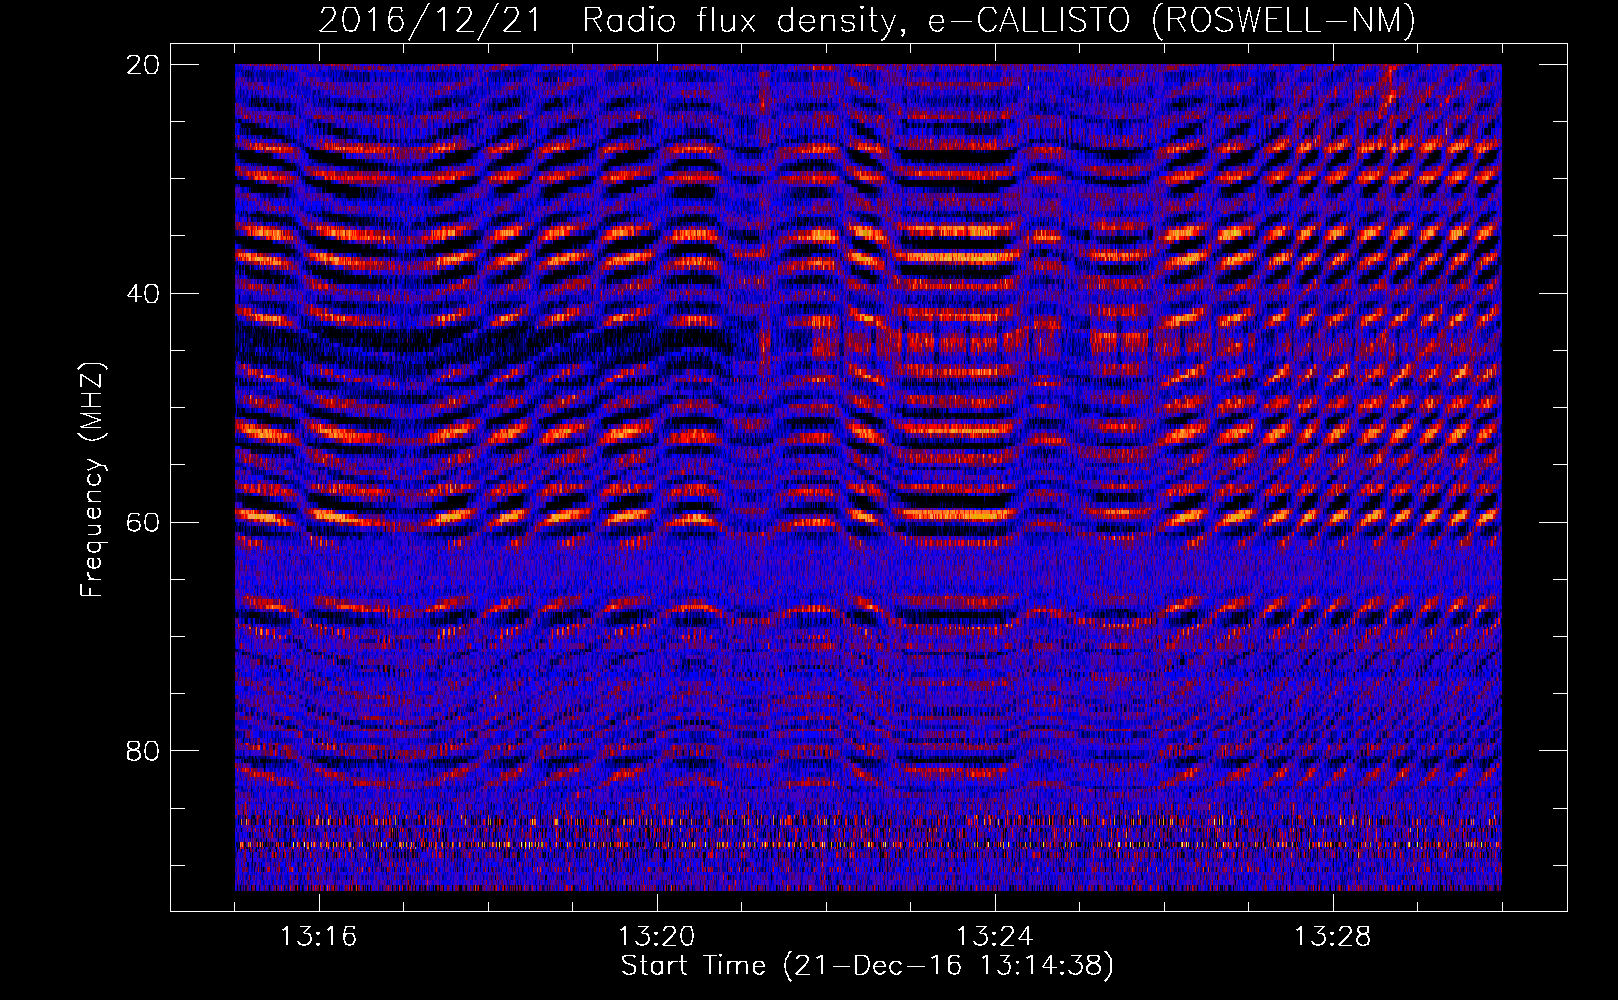Click the 20 frequency tick label
Viewport: 1618px width, 1000px height.
pyautogui.click(x=143, y=65)
